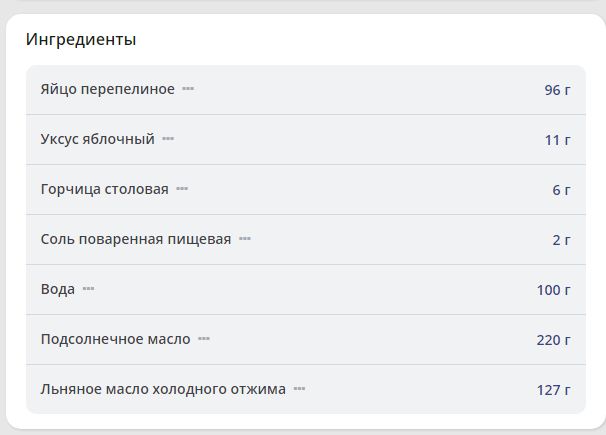Click the 96 г quantity value
Viewport: 606px width, 435px height.
coord(557,90)
